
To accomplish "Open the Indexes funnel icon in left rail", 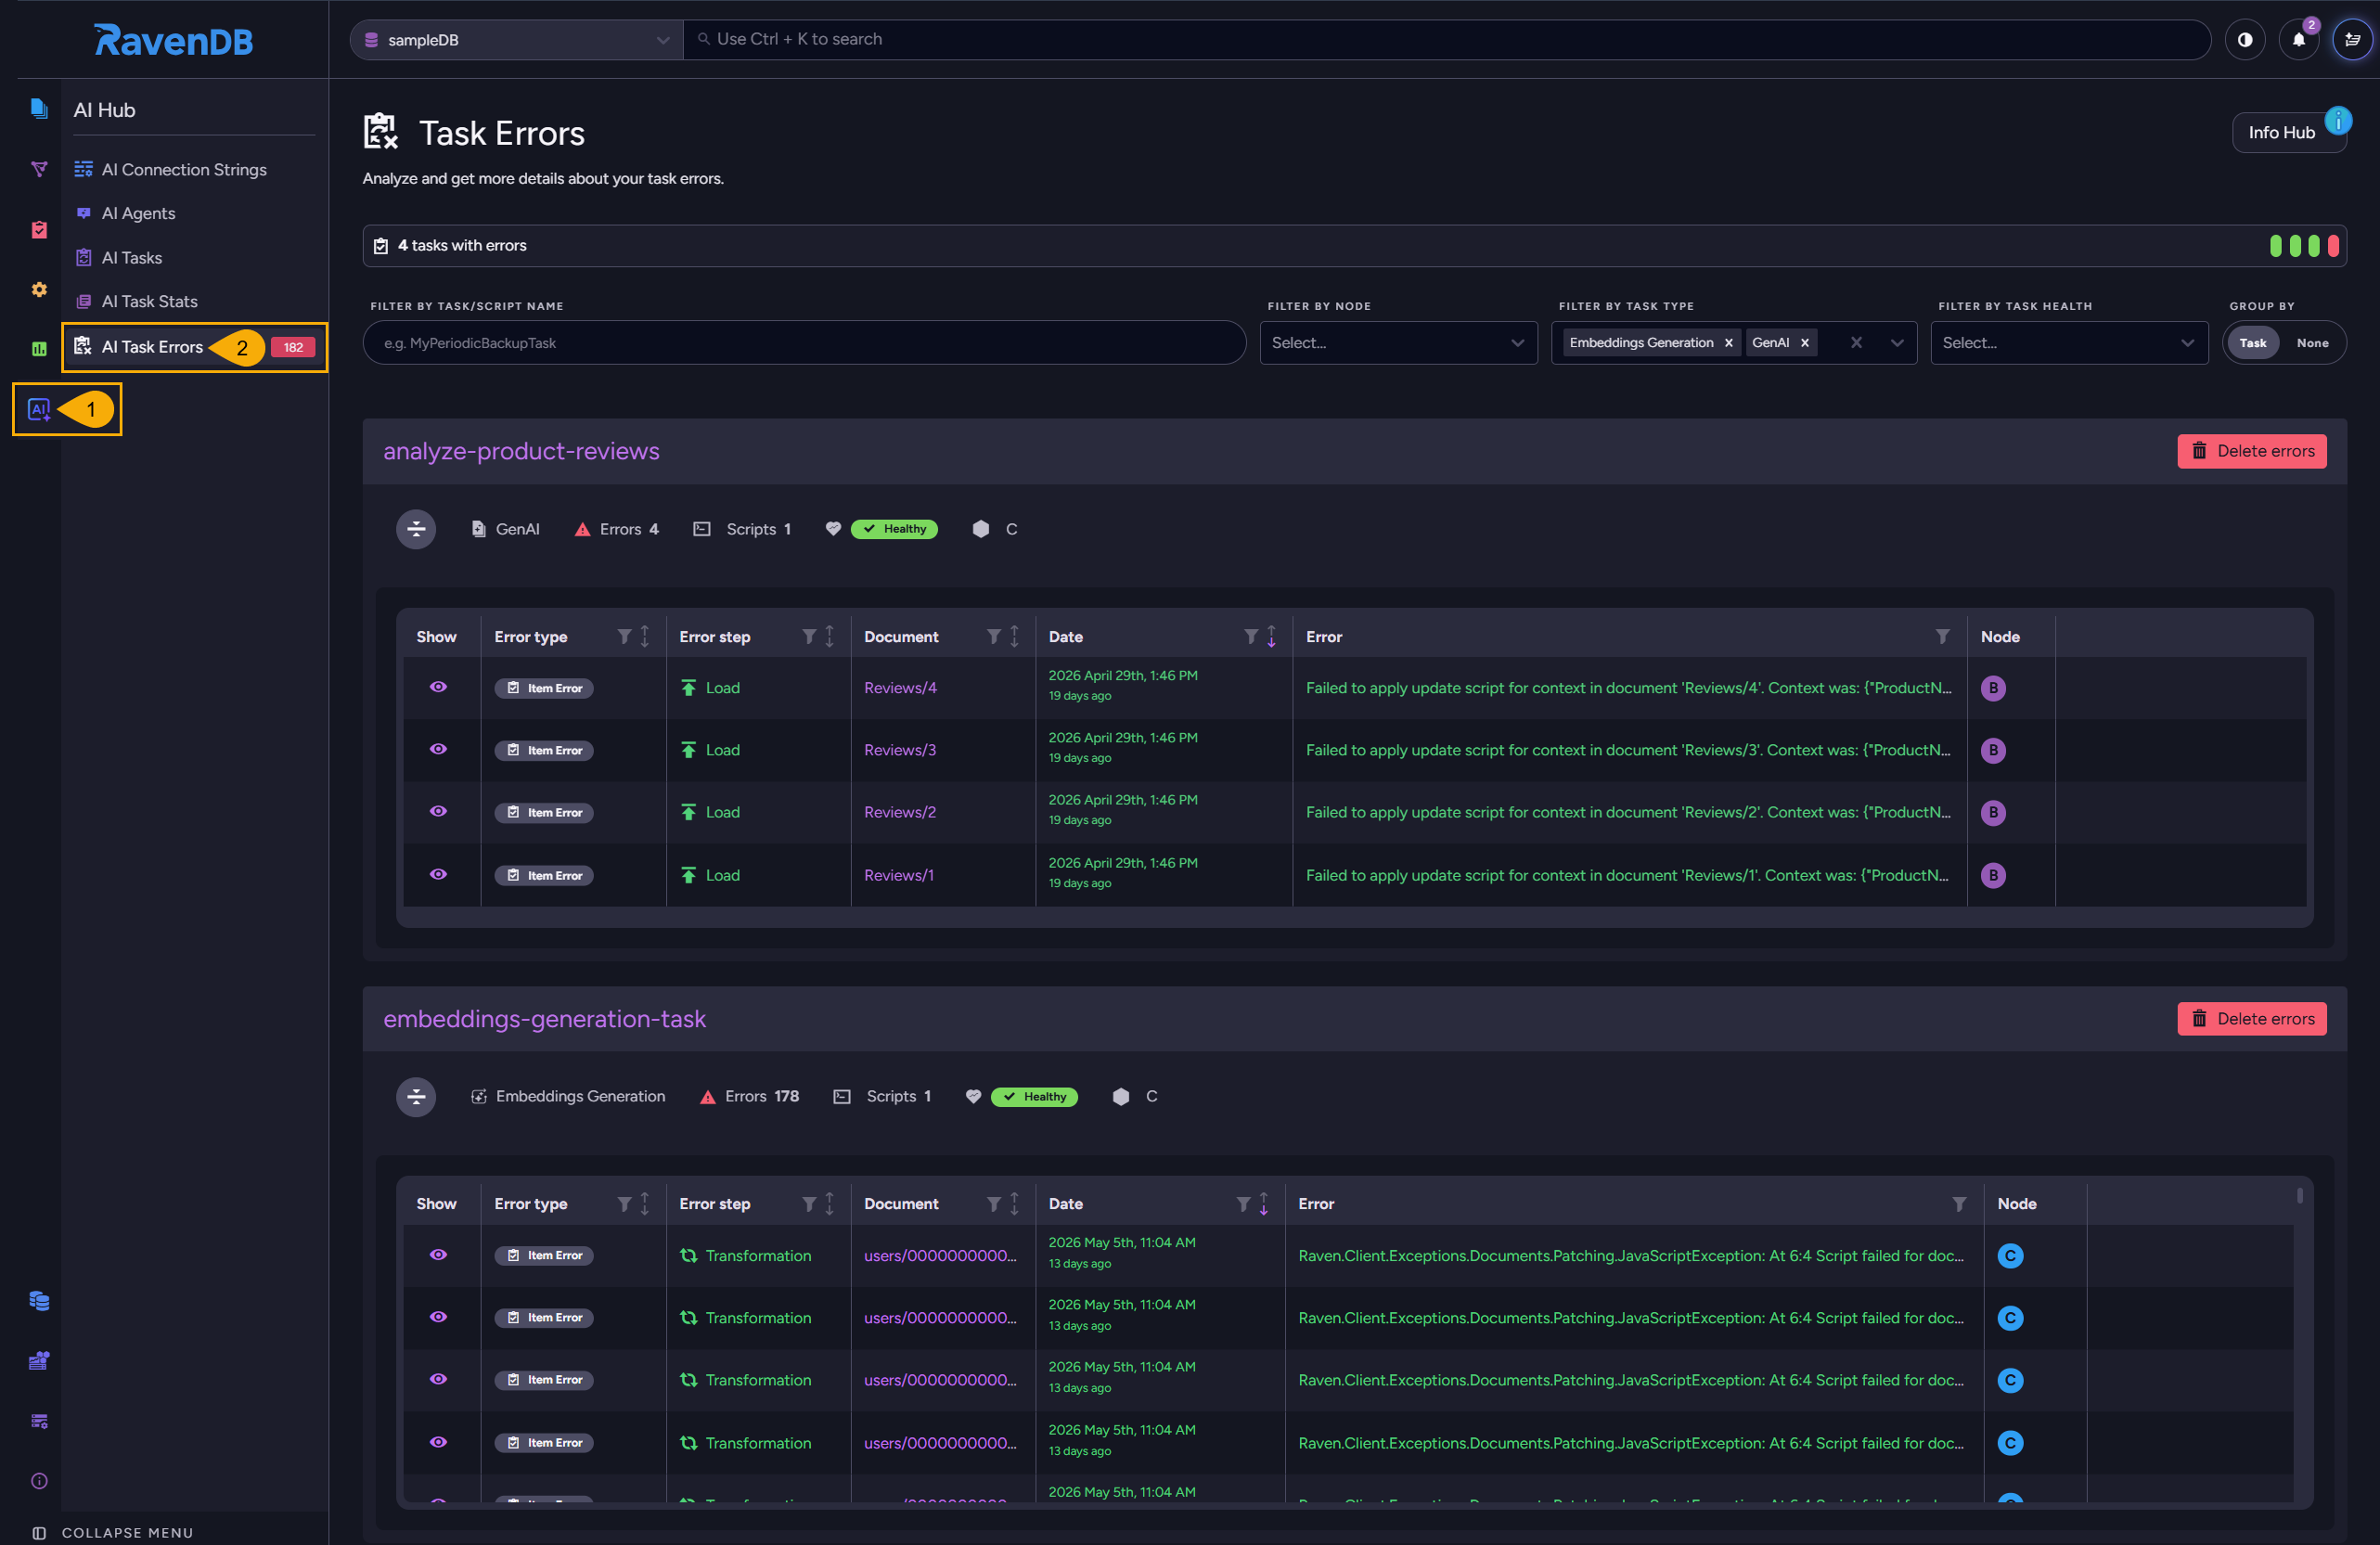I will (39, 169).
